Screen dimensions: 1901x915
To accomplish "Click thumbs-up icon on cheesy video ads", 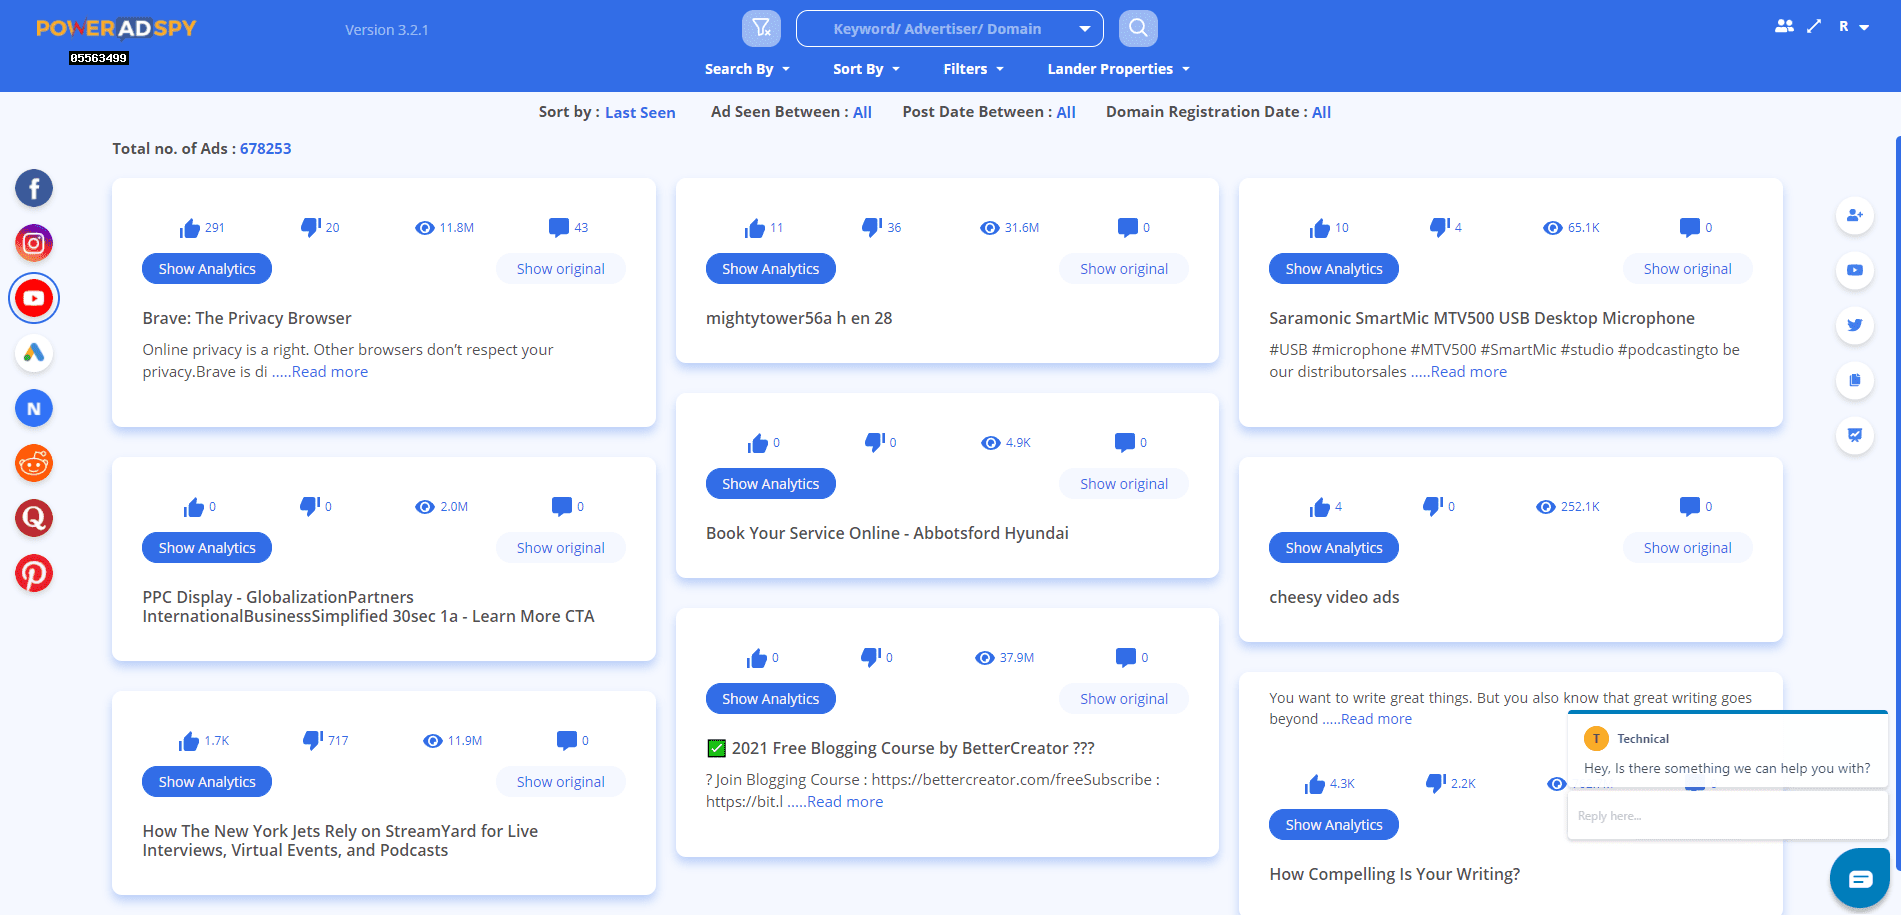I will [x=1320, y=507].
